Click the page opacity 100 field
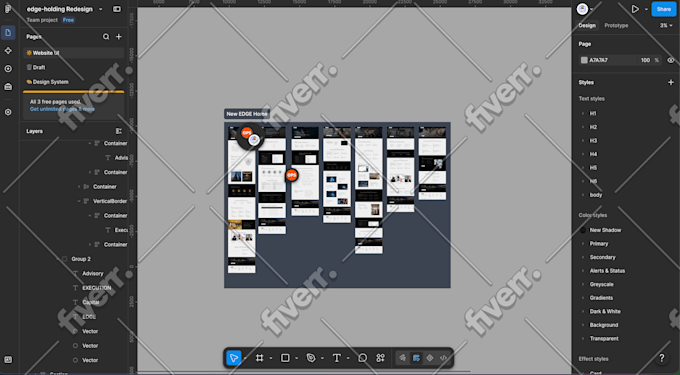The width and height of the screenshot is (680, 375). click(x=645, y=60)
